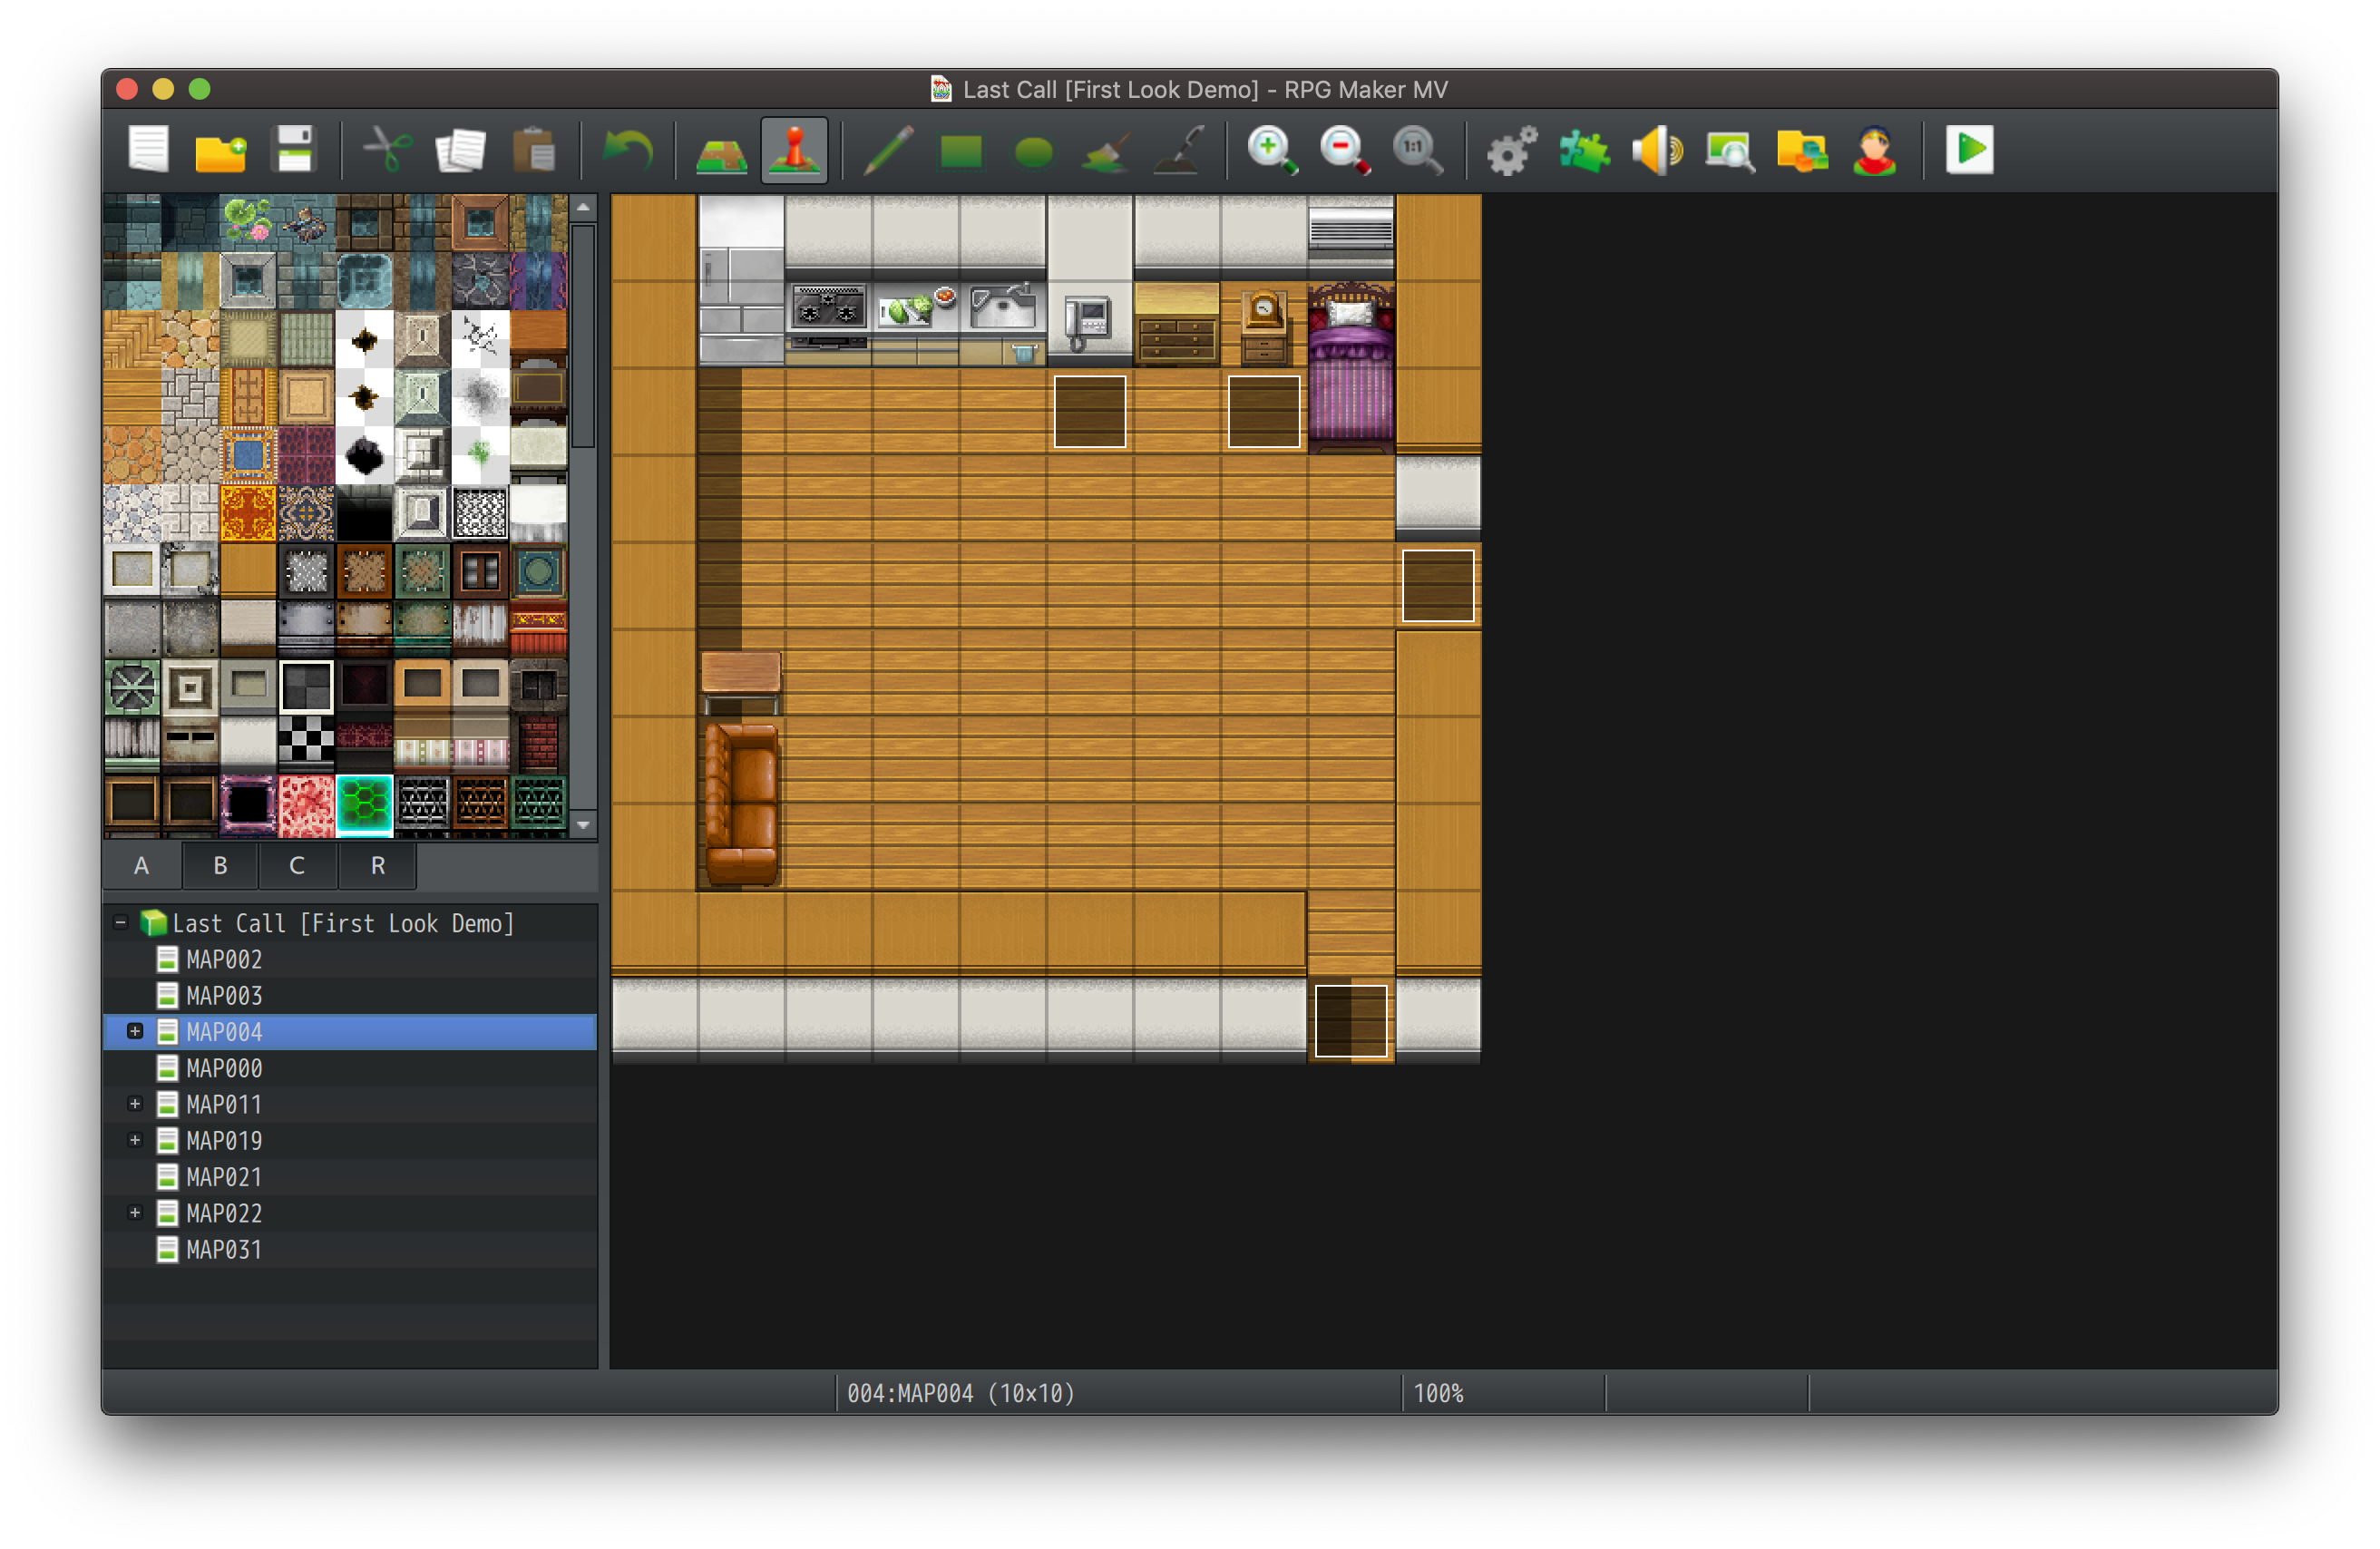Click the 100% zoom status field
Screen dimensions: 2380x1549
(x=1503, y=1394)
